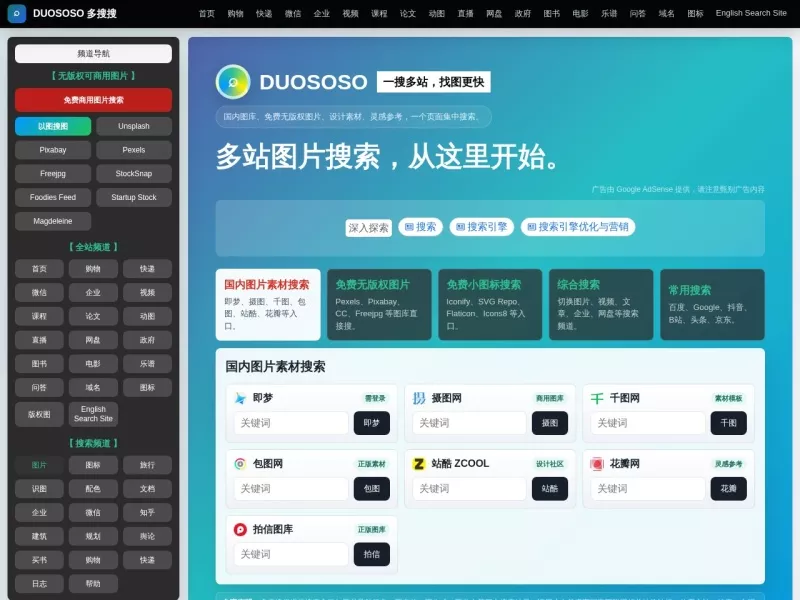Viewport: 800px width, 600px height.
Task: Open Unsplash in the sidebar
Action: click(134, 126)
